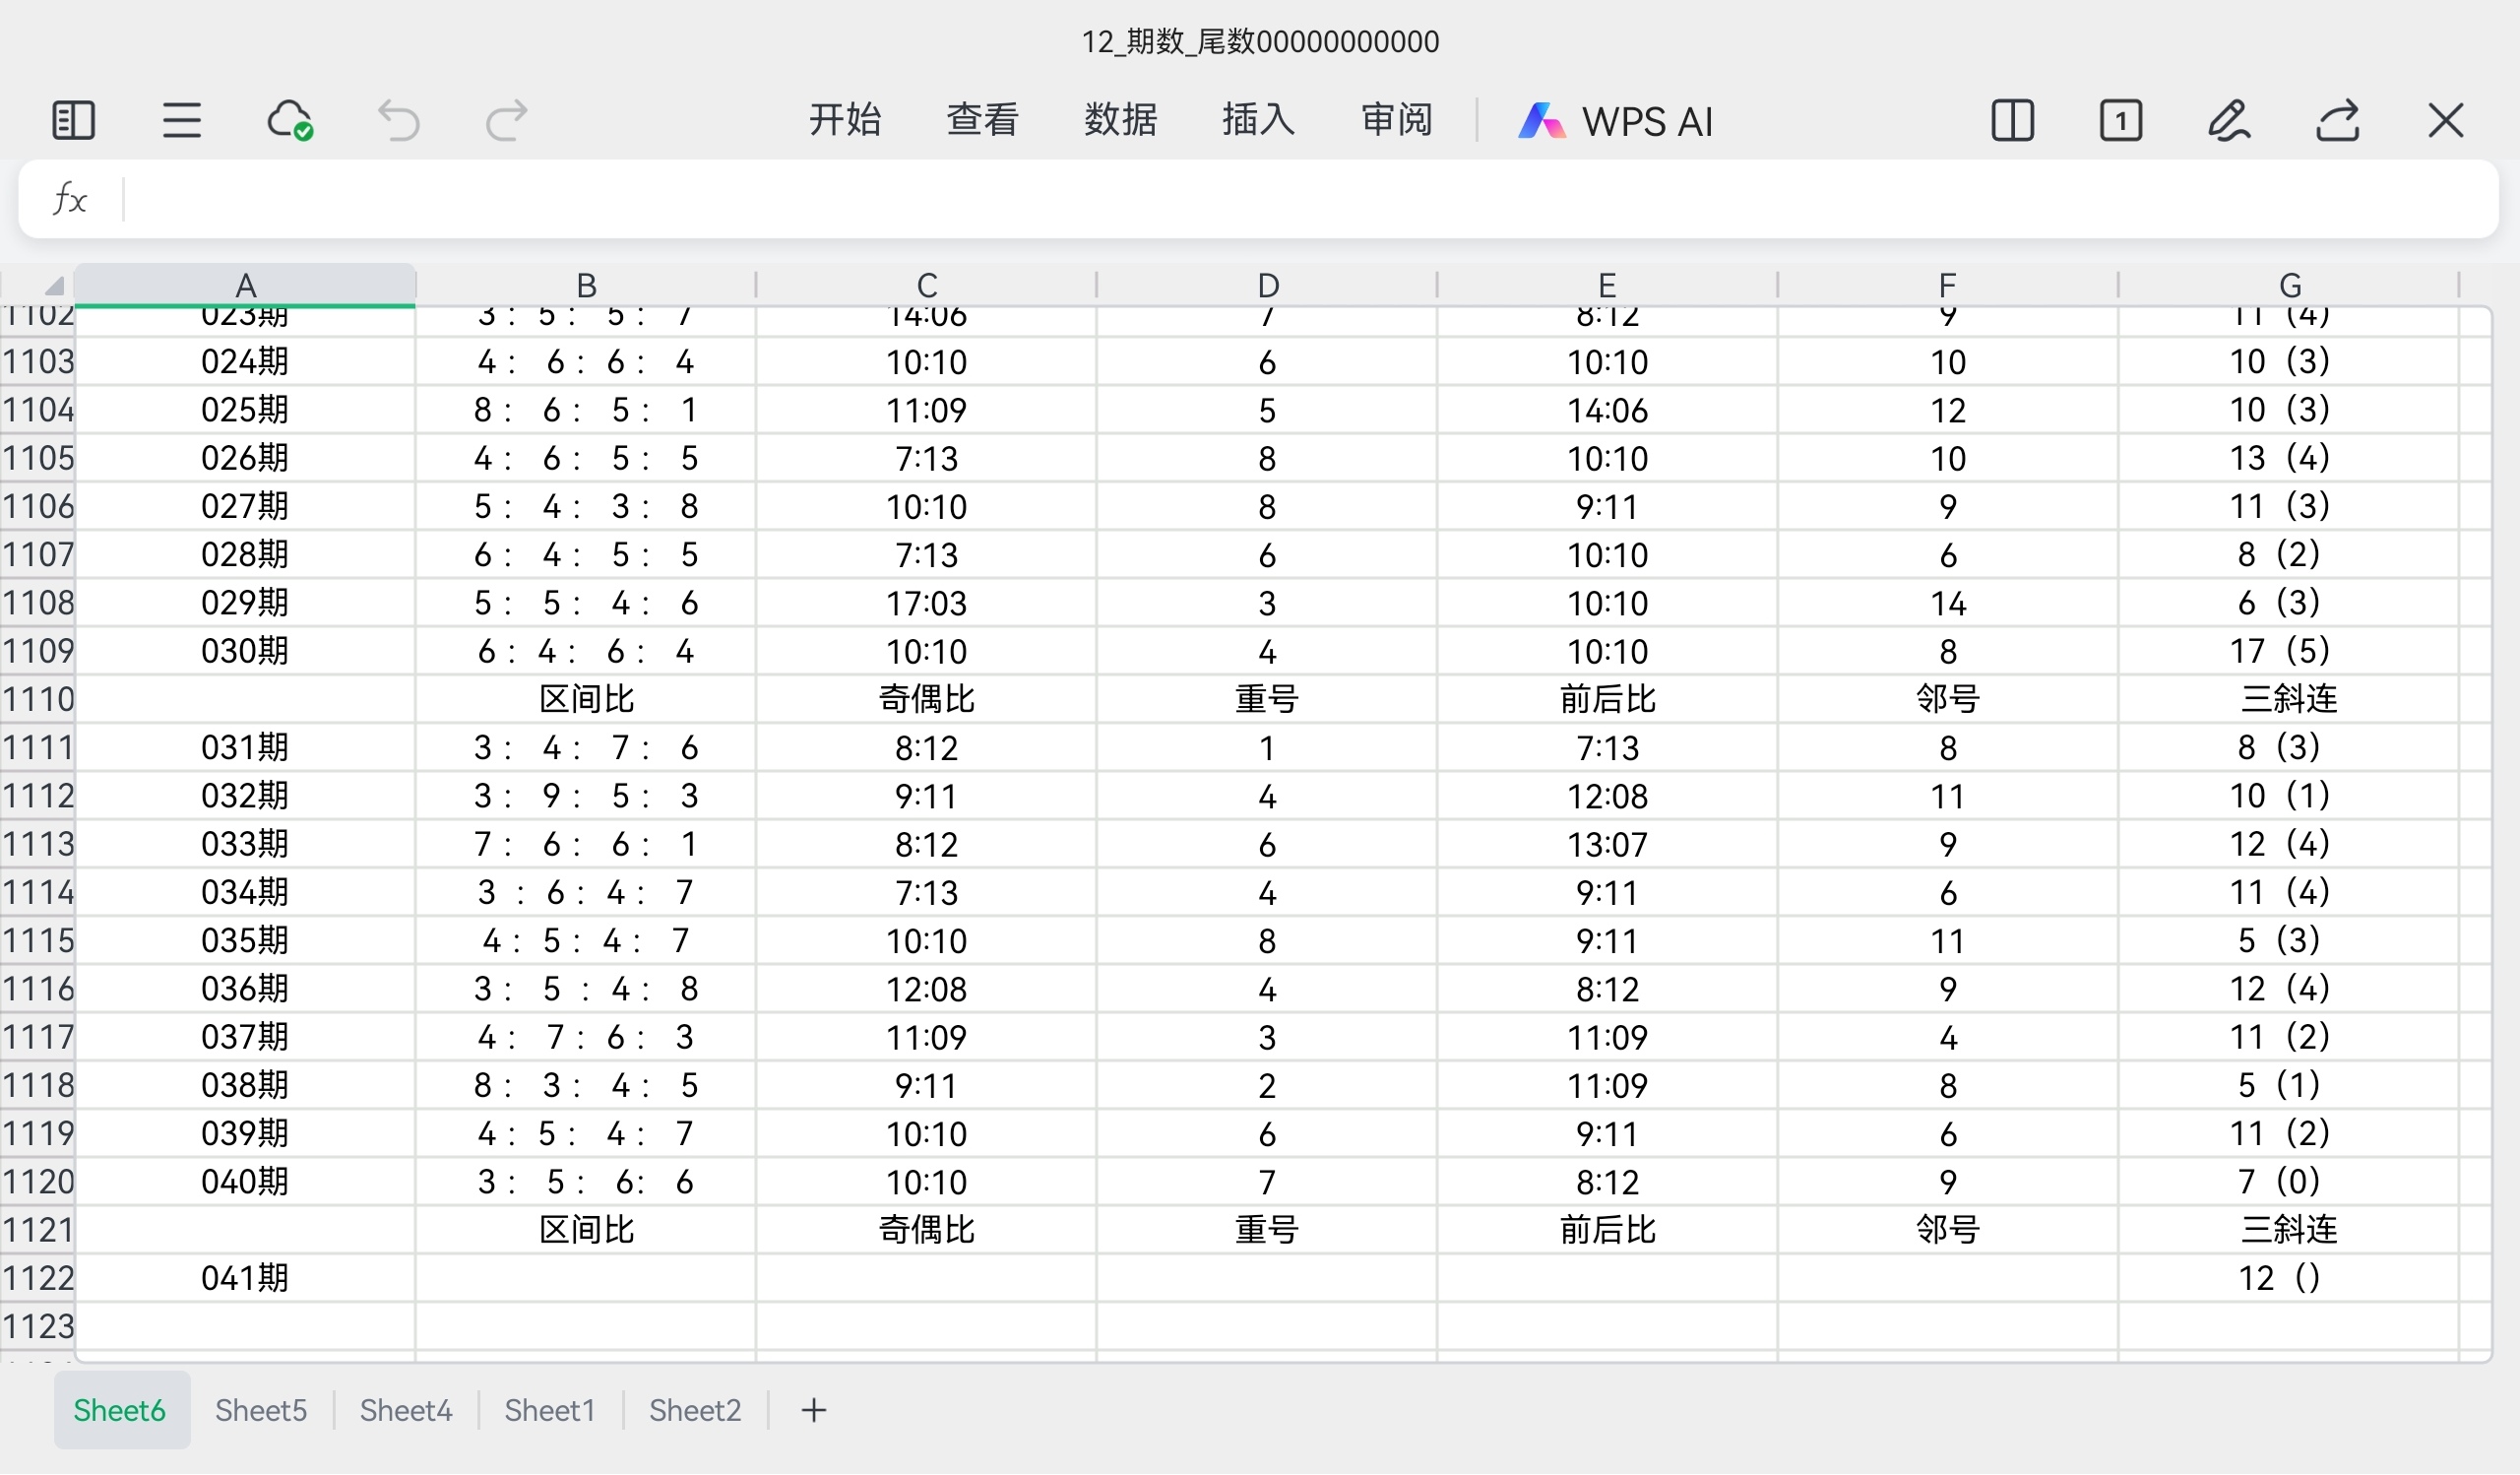
Task: Redo the last undone action
Action: (506, 121)
